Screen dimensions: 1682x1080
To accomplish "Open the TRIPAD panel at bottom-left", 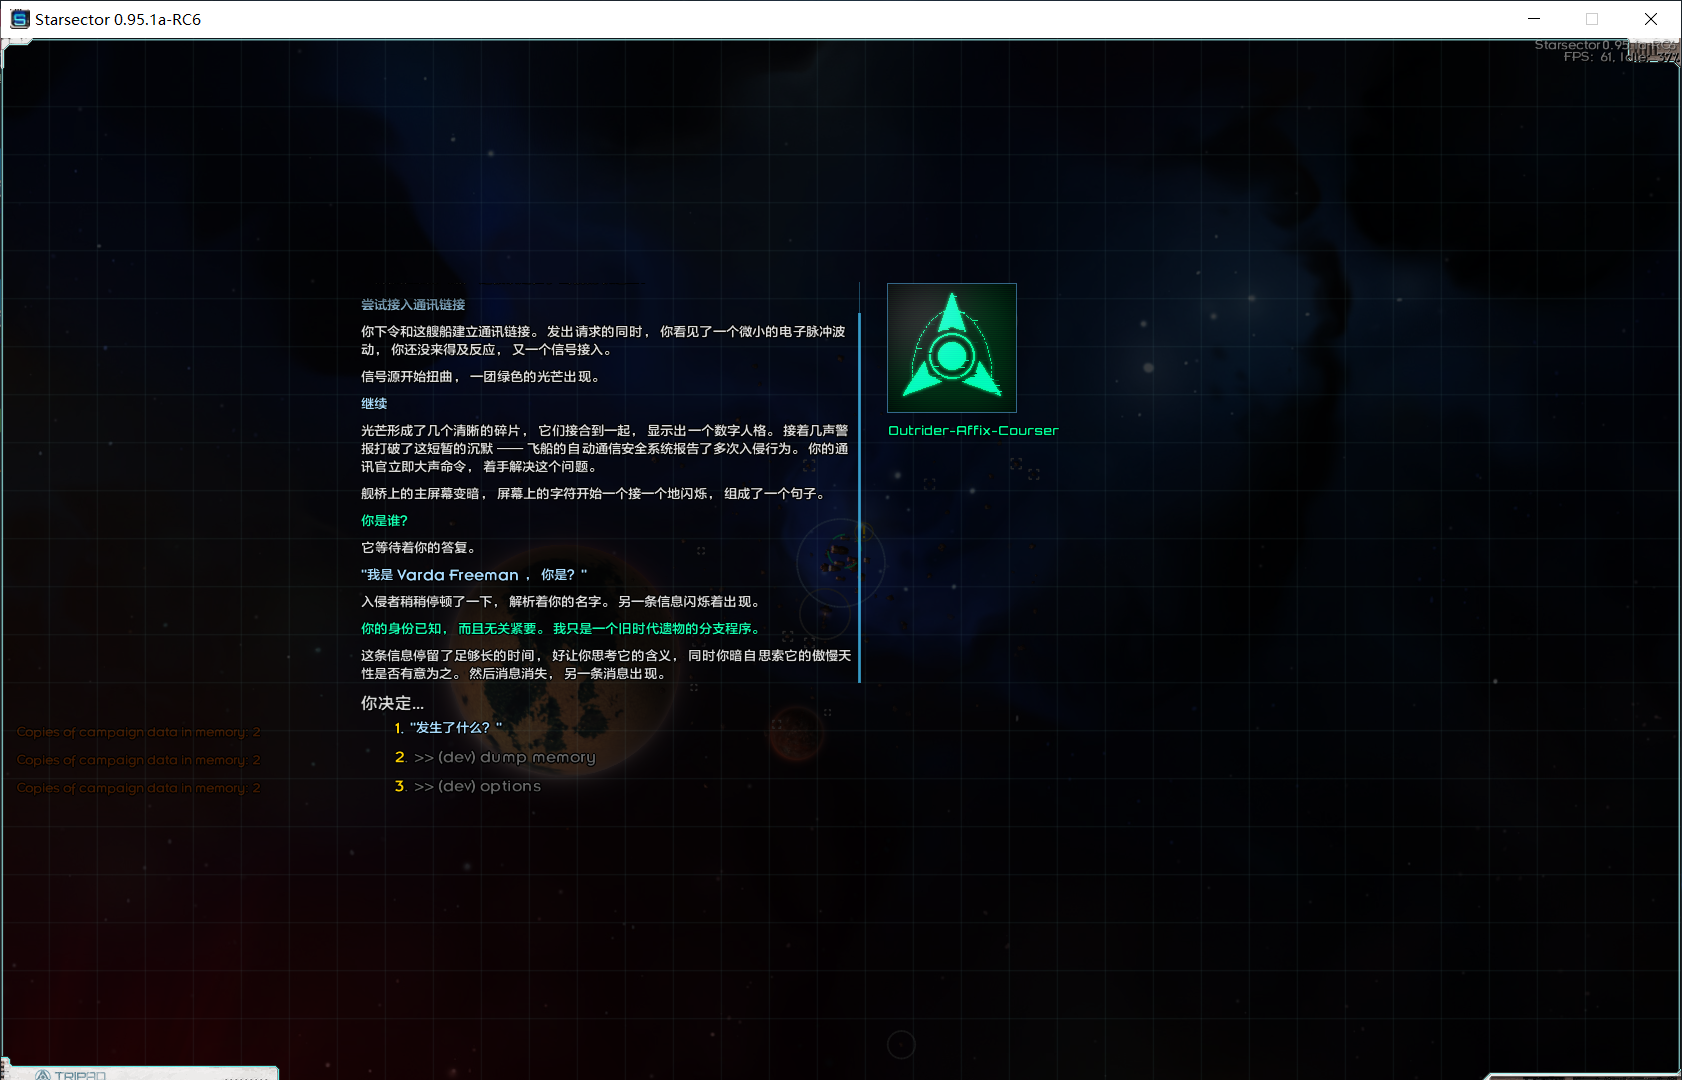I will click(78, 1074).
